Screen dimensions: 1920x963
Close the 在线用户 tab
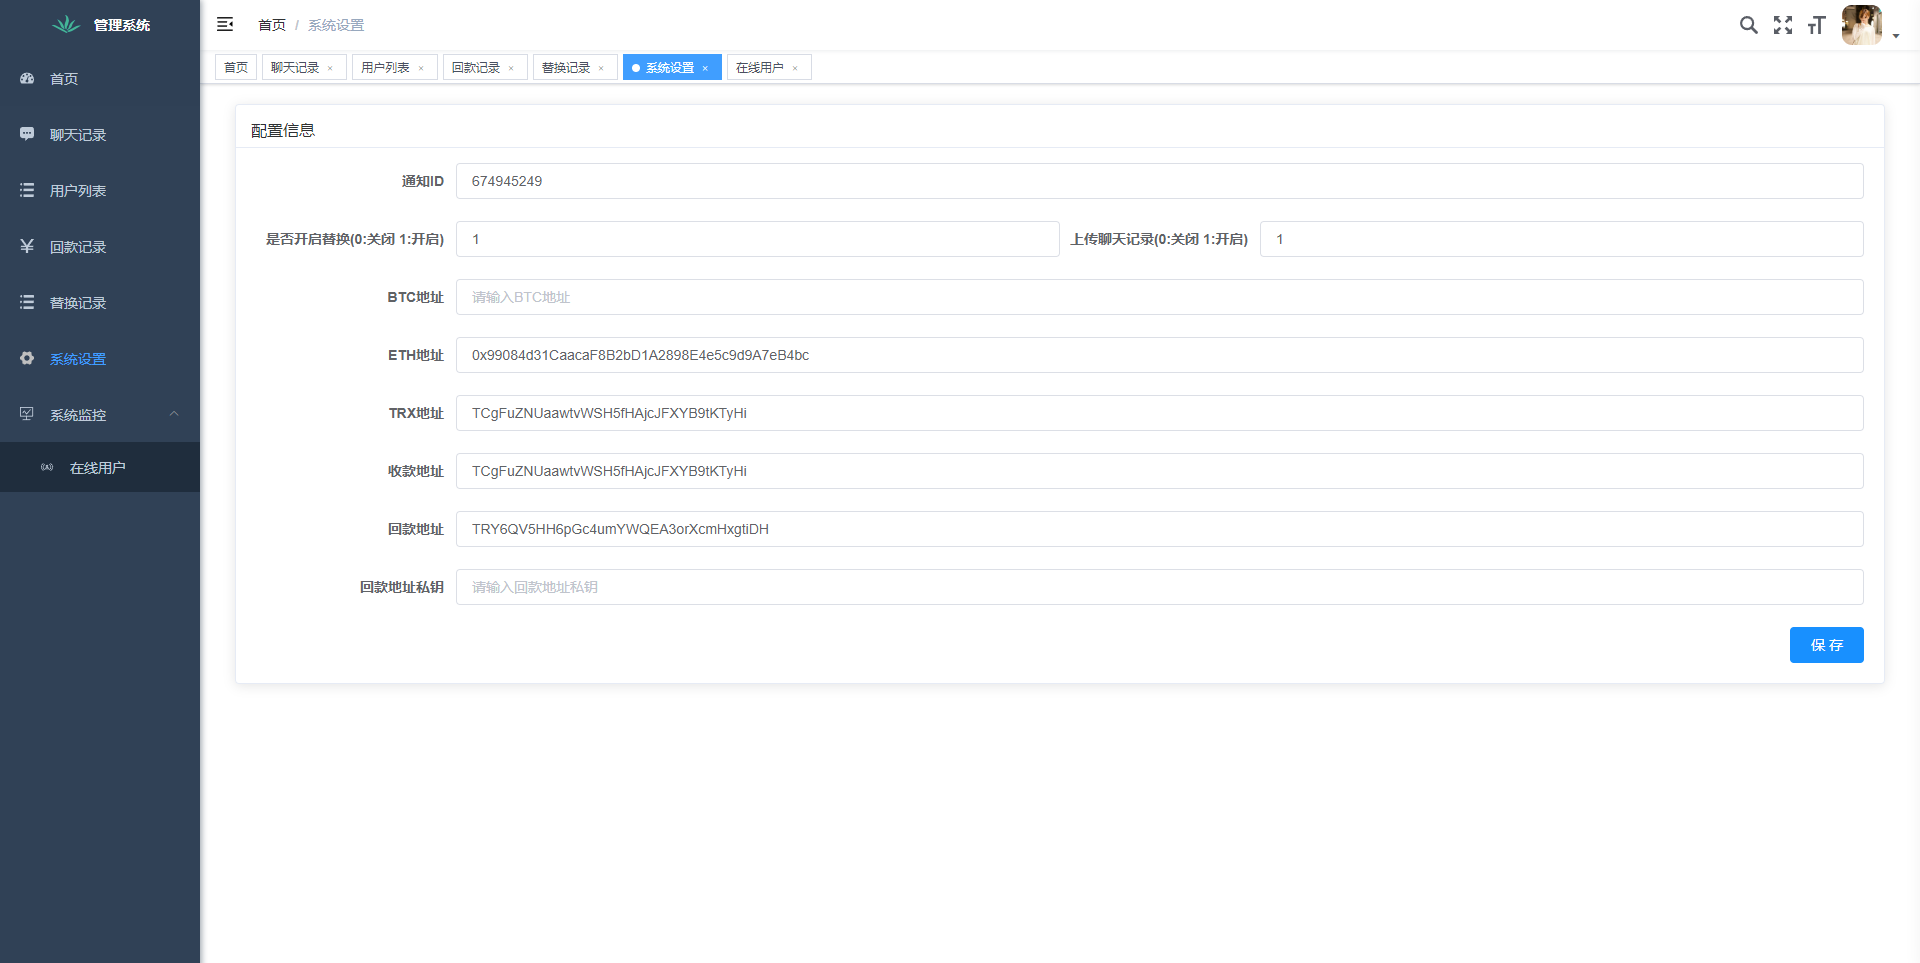[x=795, y=68]
